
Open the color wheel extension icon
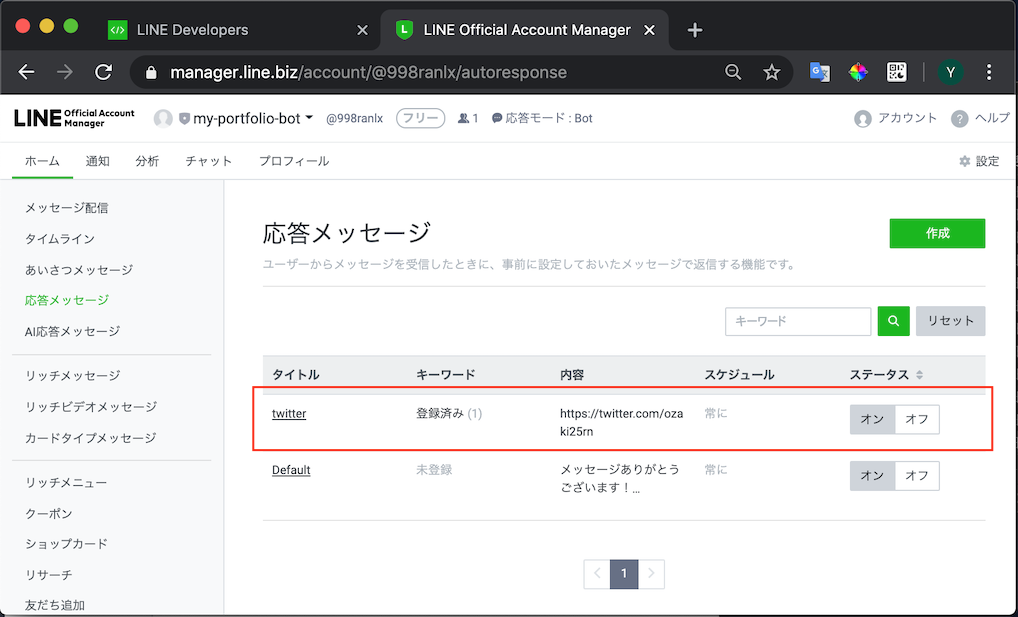[858, 72]
